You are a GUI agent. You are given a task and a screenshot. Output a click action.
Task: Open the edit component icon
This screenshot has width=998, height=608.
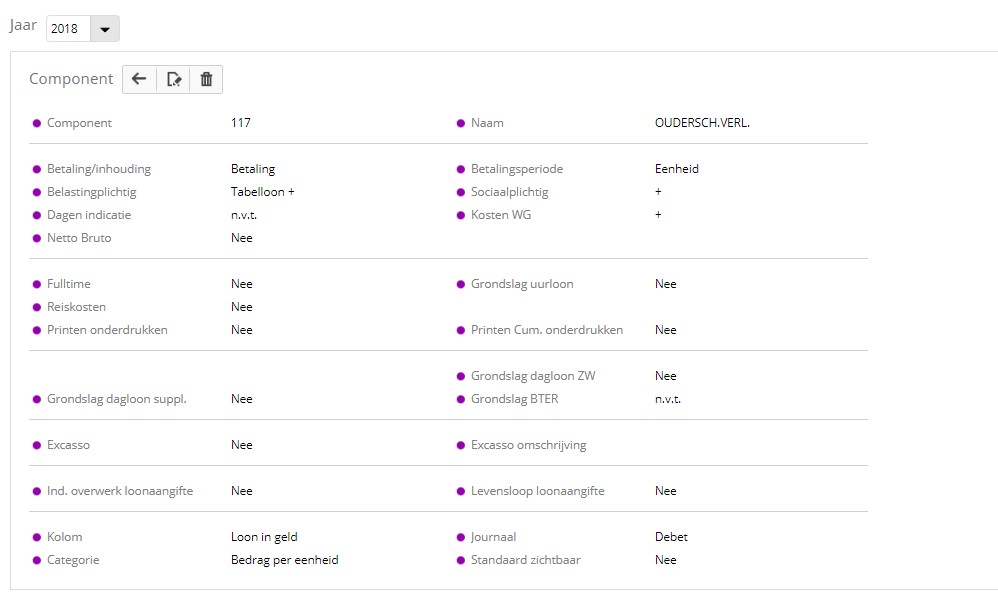[173, 80]
